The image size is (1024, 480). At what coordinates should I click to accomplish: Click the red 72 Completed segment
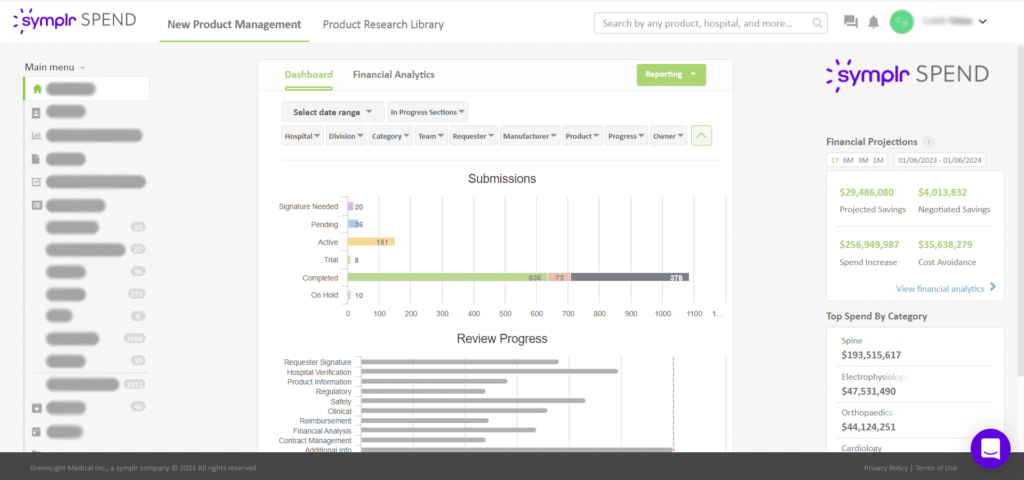point(559,278)
